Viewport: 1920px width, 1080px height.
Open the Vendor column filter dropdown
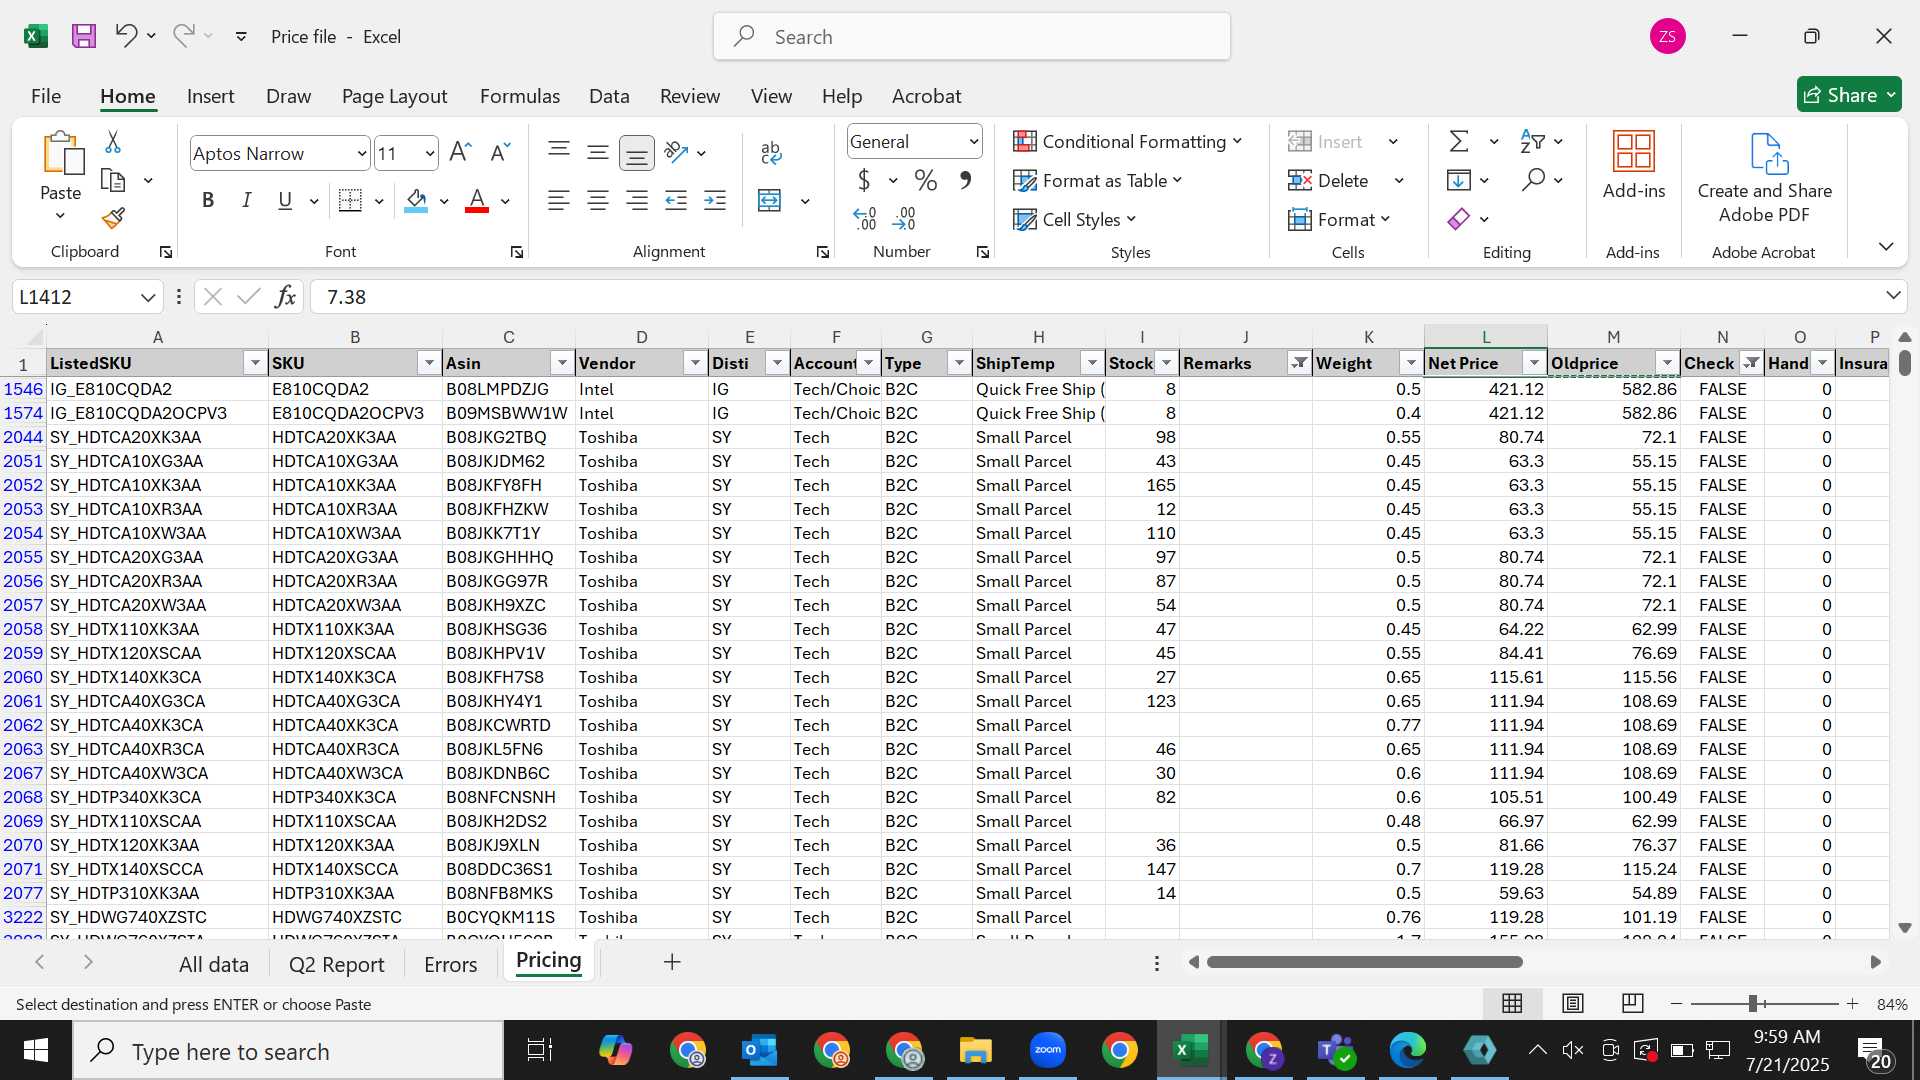(x=695, y=363)
